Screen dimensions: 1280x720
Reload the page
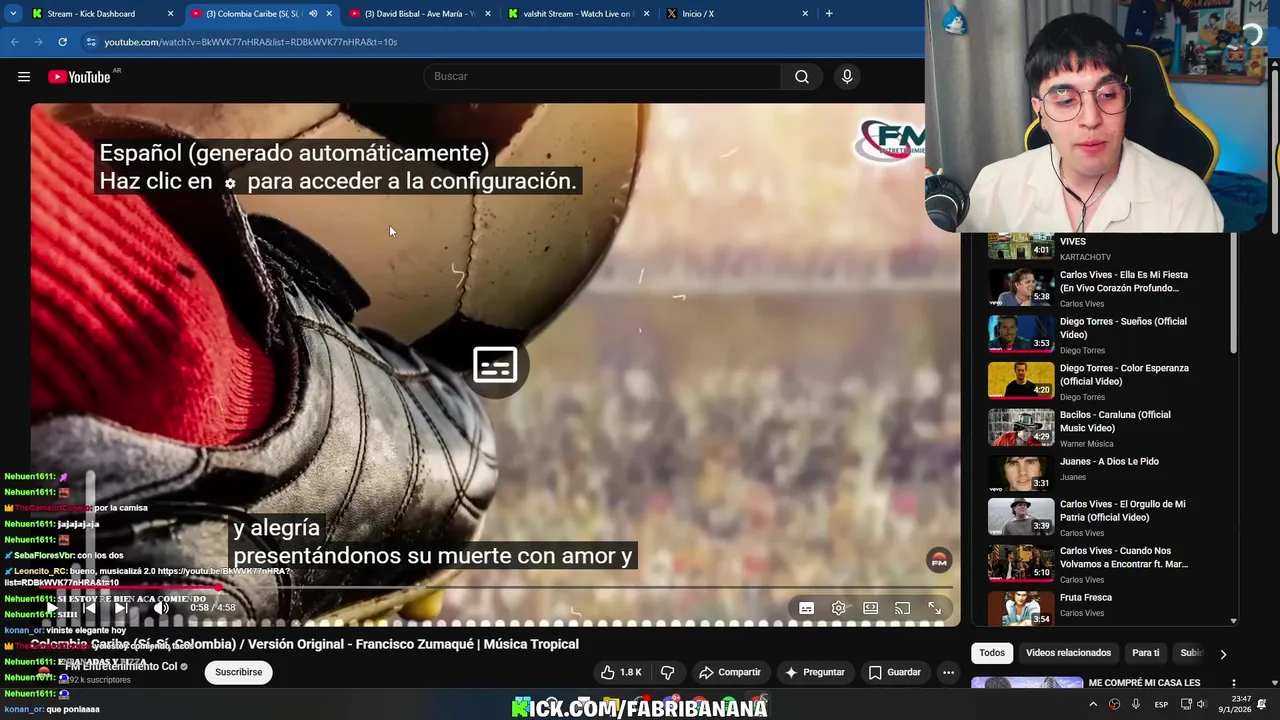coord(62,42)
